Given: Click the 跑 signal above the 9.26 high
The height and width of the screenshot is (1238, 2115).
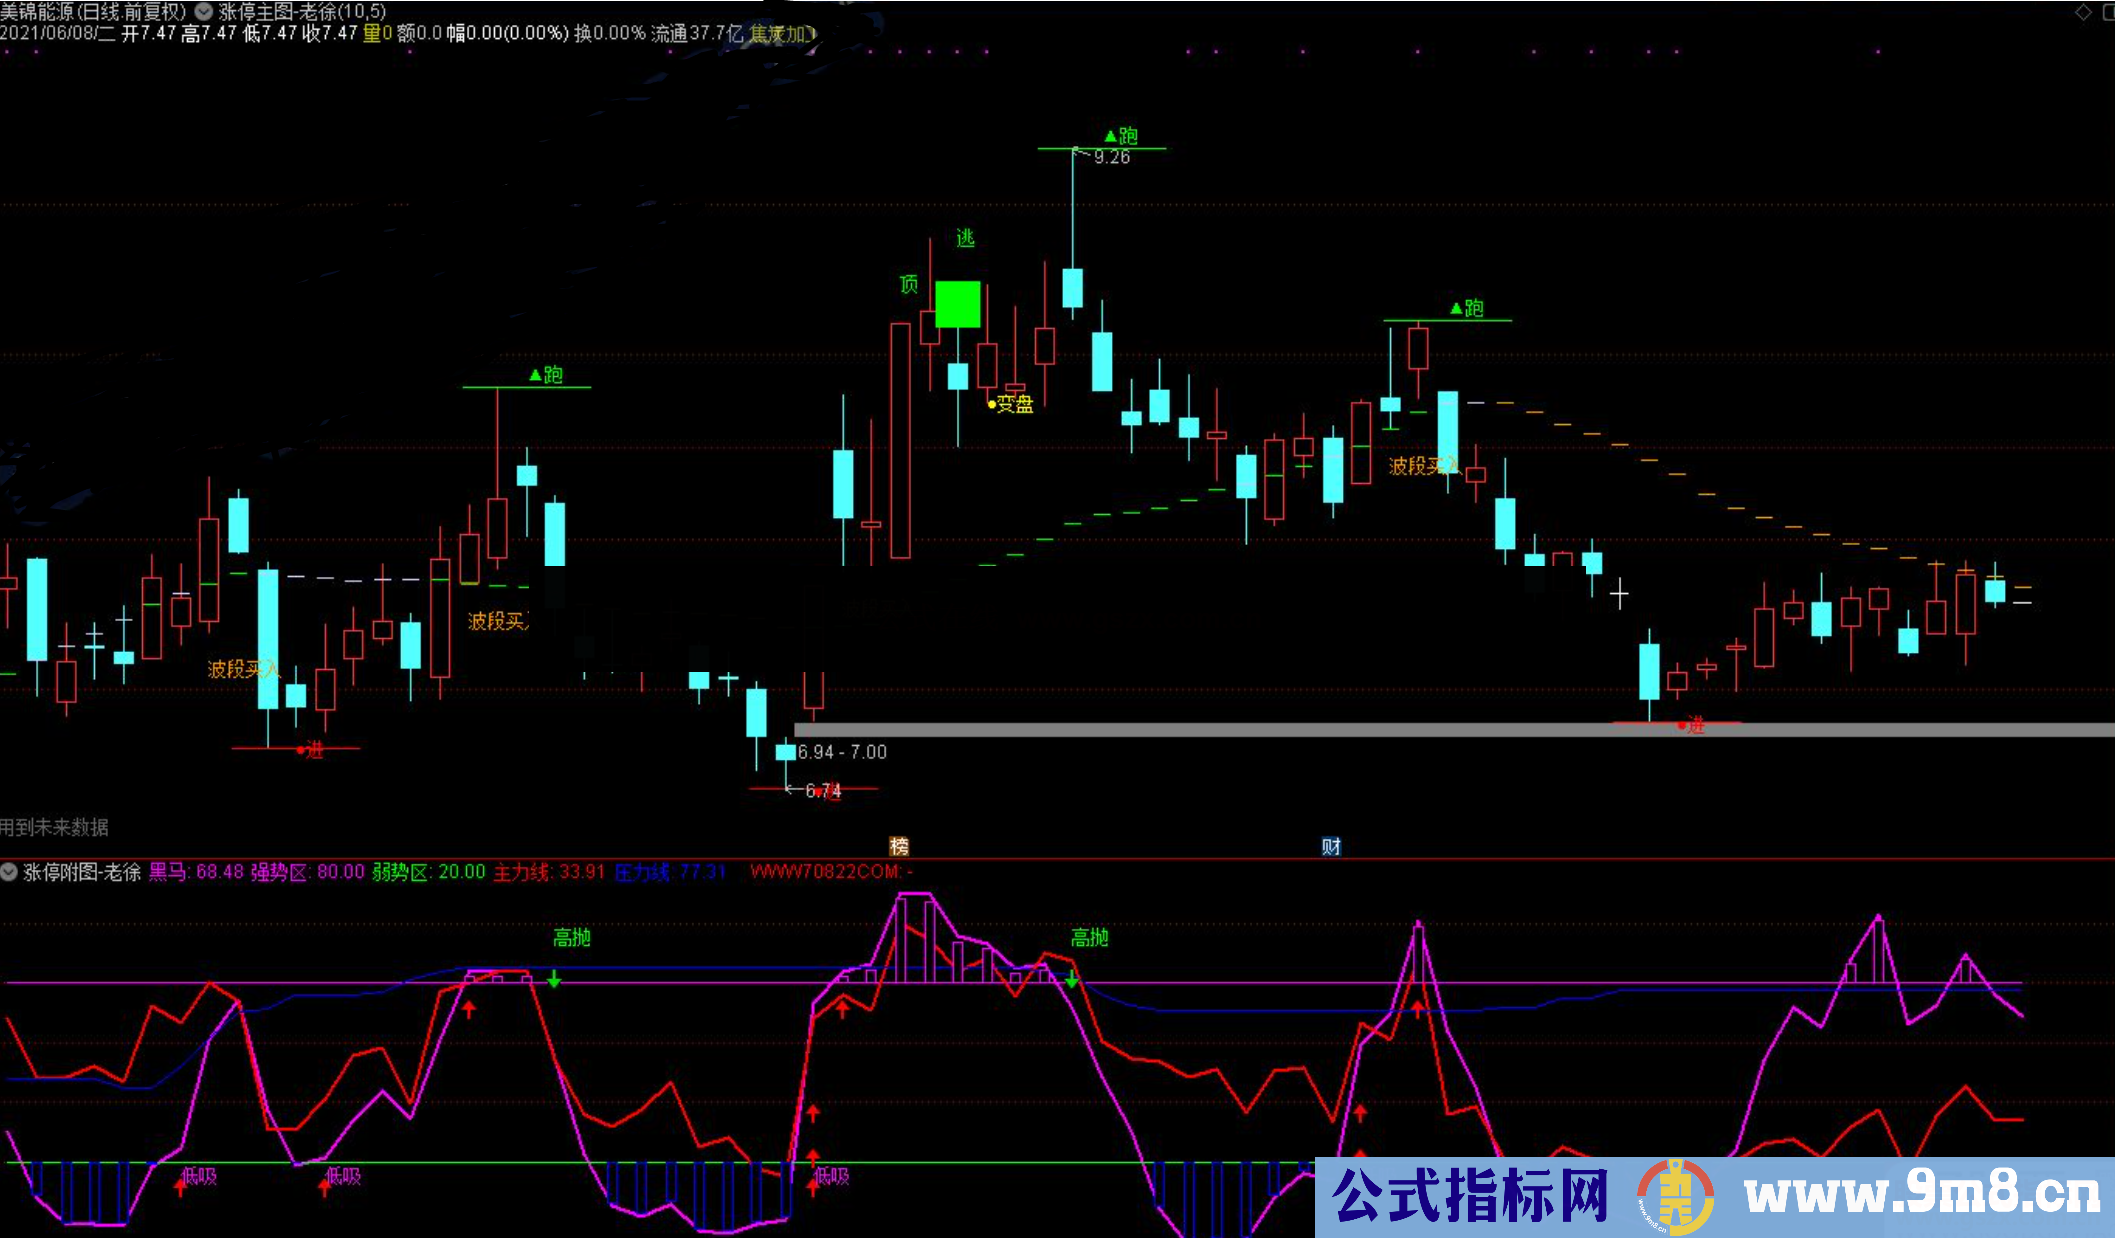Looking at the screenshot, I should [1121, 135].
